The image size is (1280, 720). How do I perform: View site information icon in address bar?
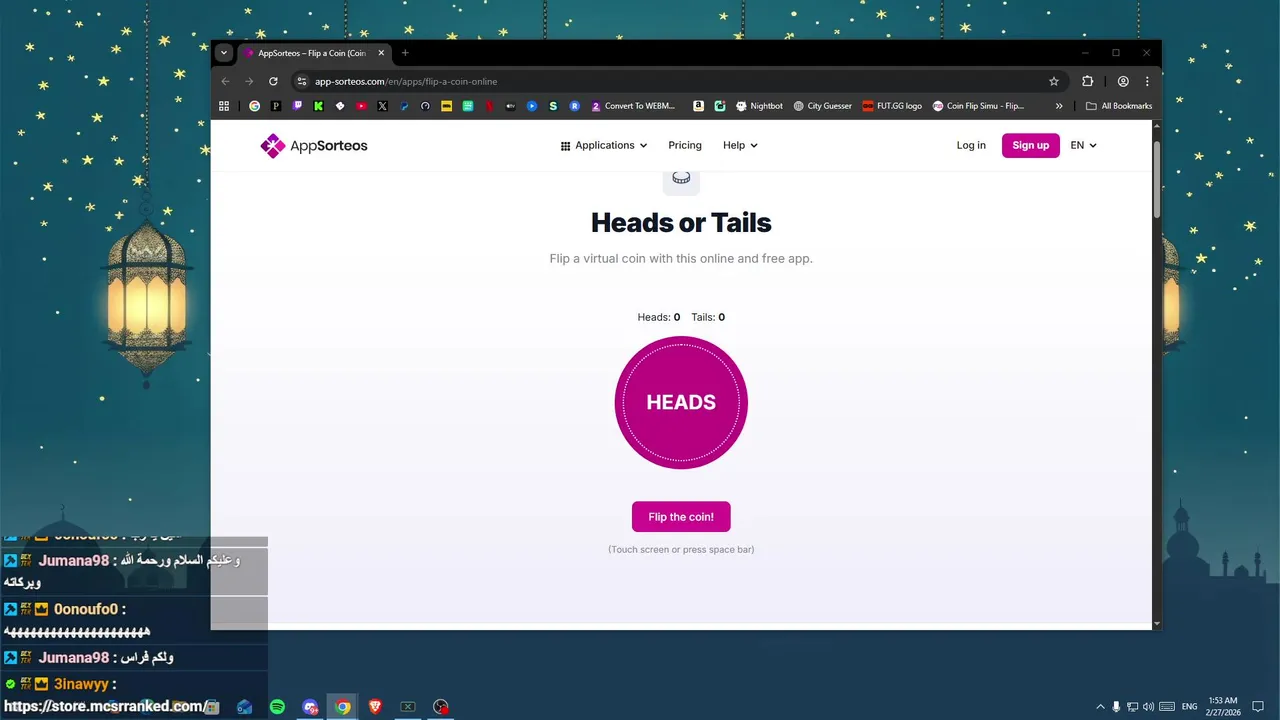[302, 81]
